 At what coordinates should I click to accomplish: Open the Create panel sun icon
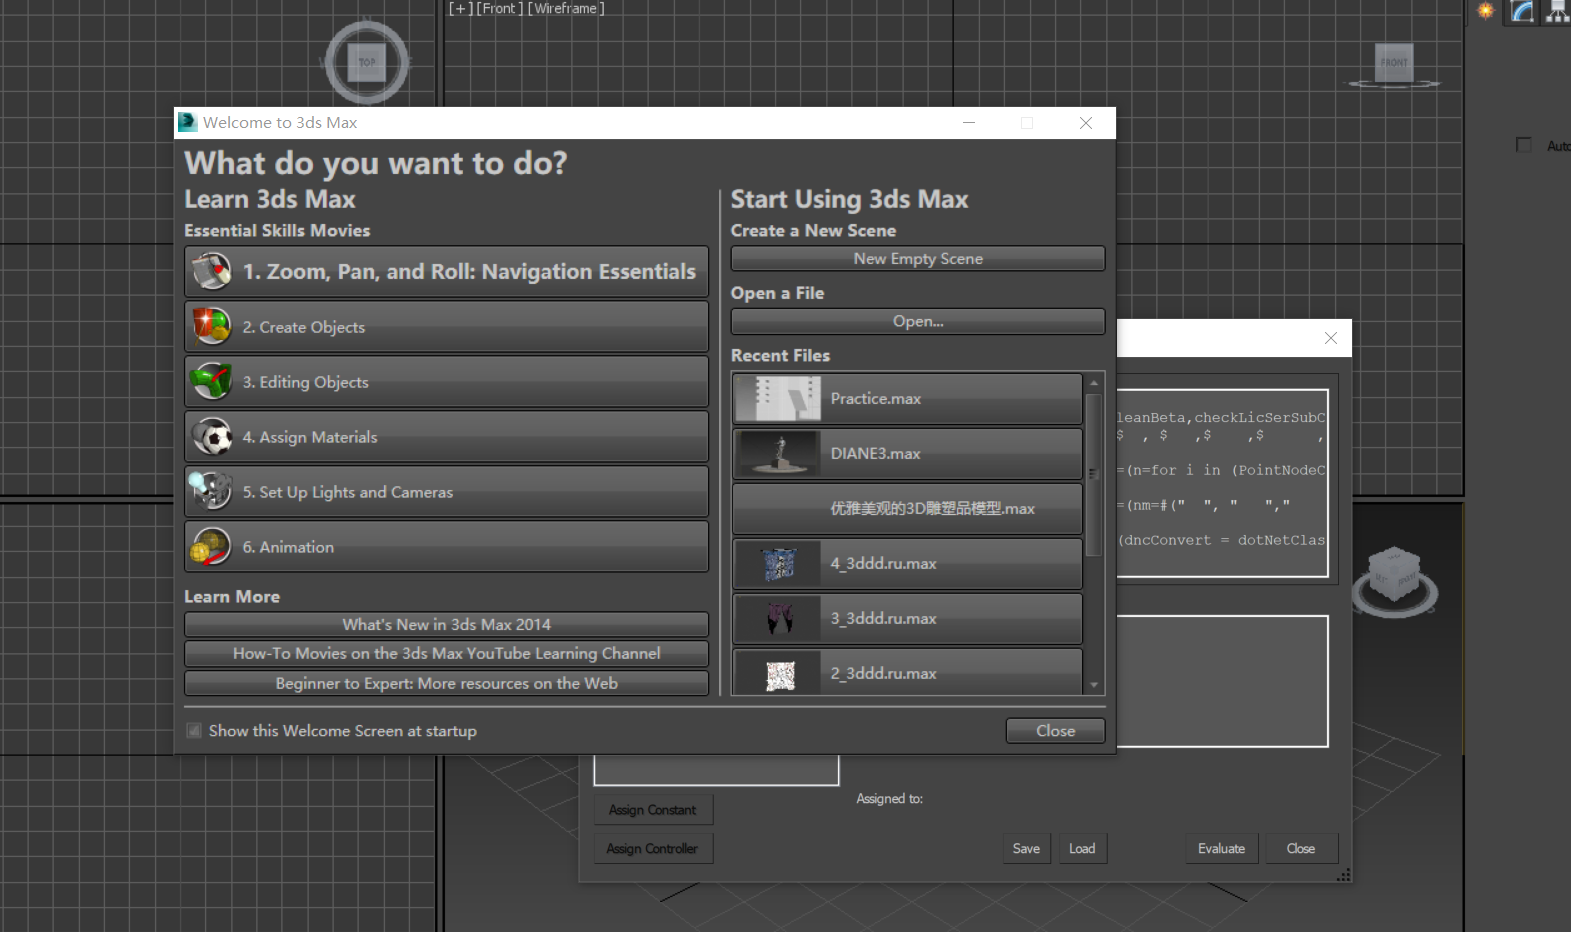click(1486, 11)
